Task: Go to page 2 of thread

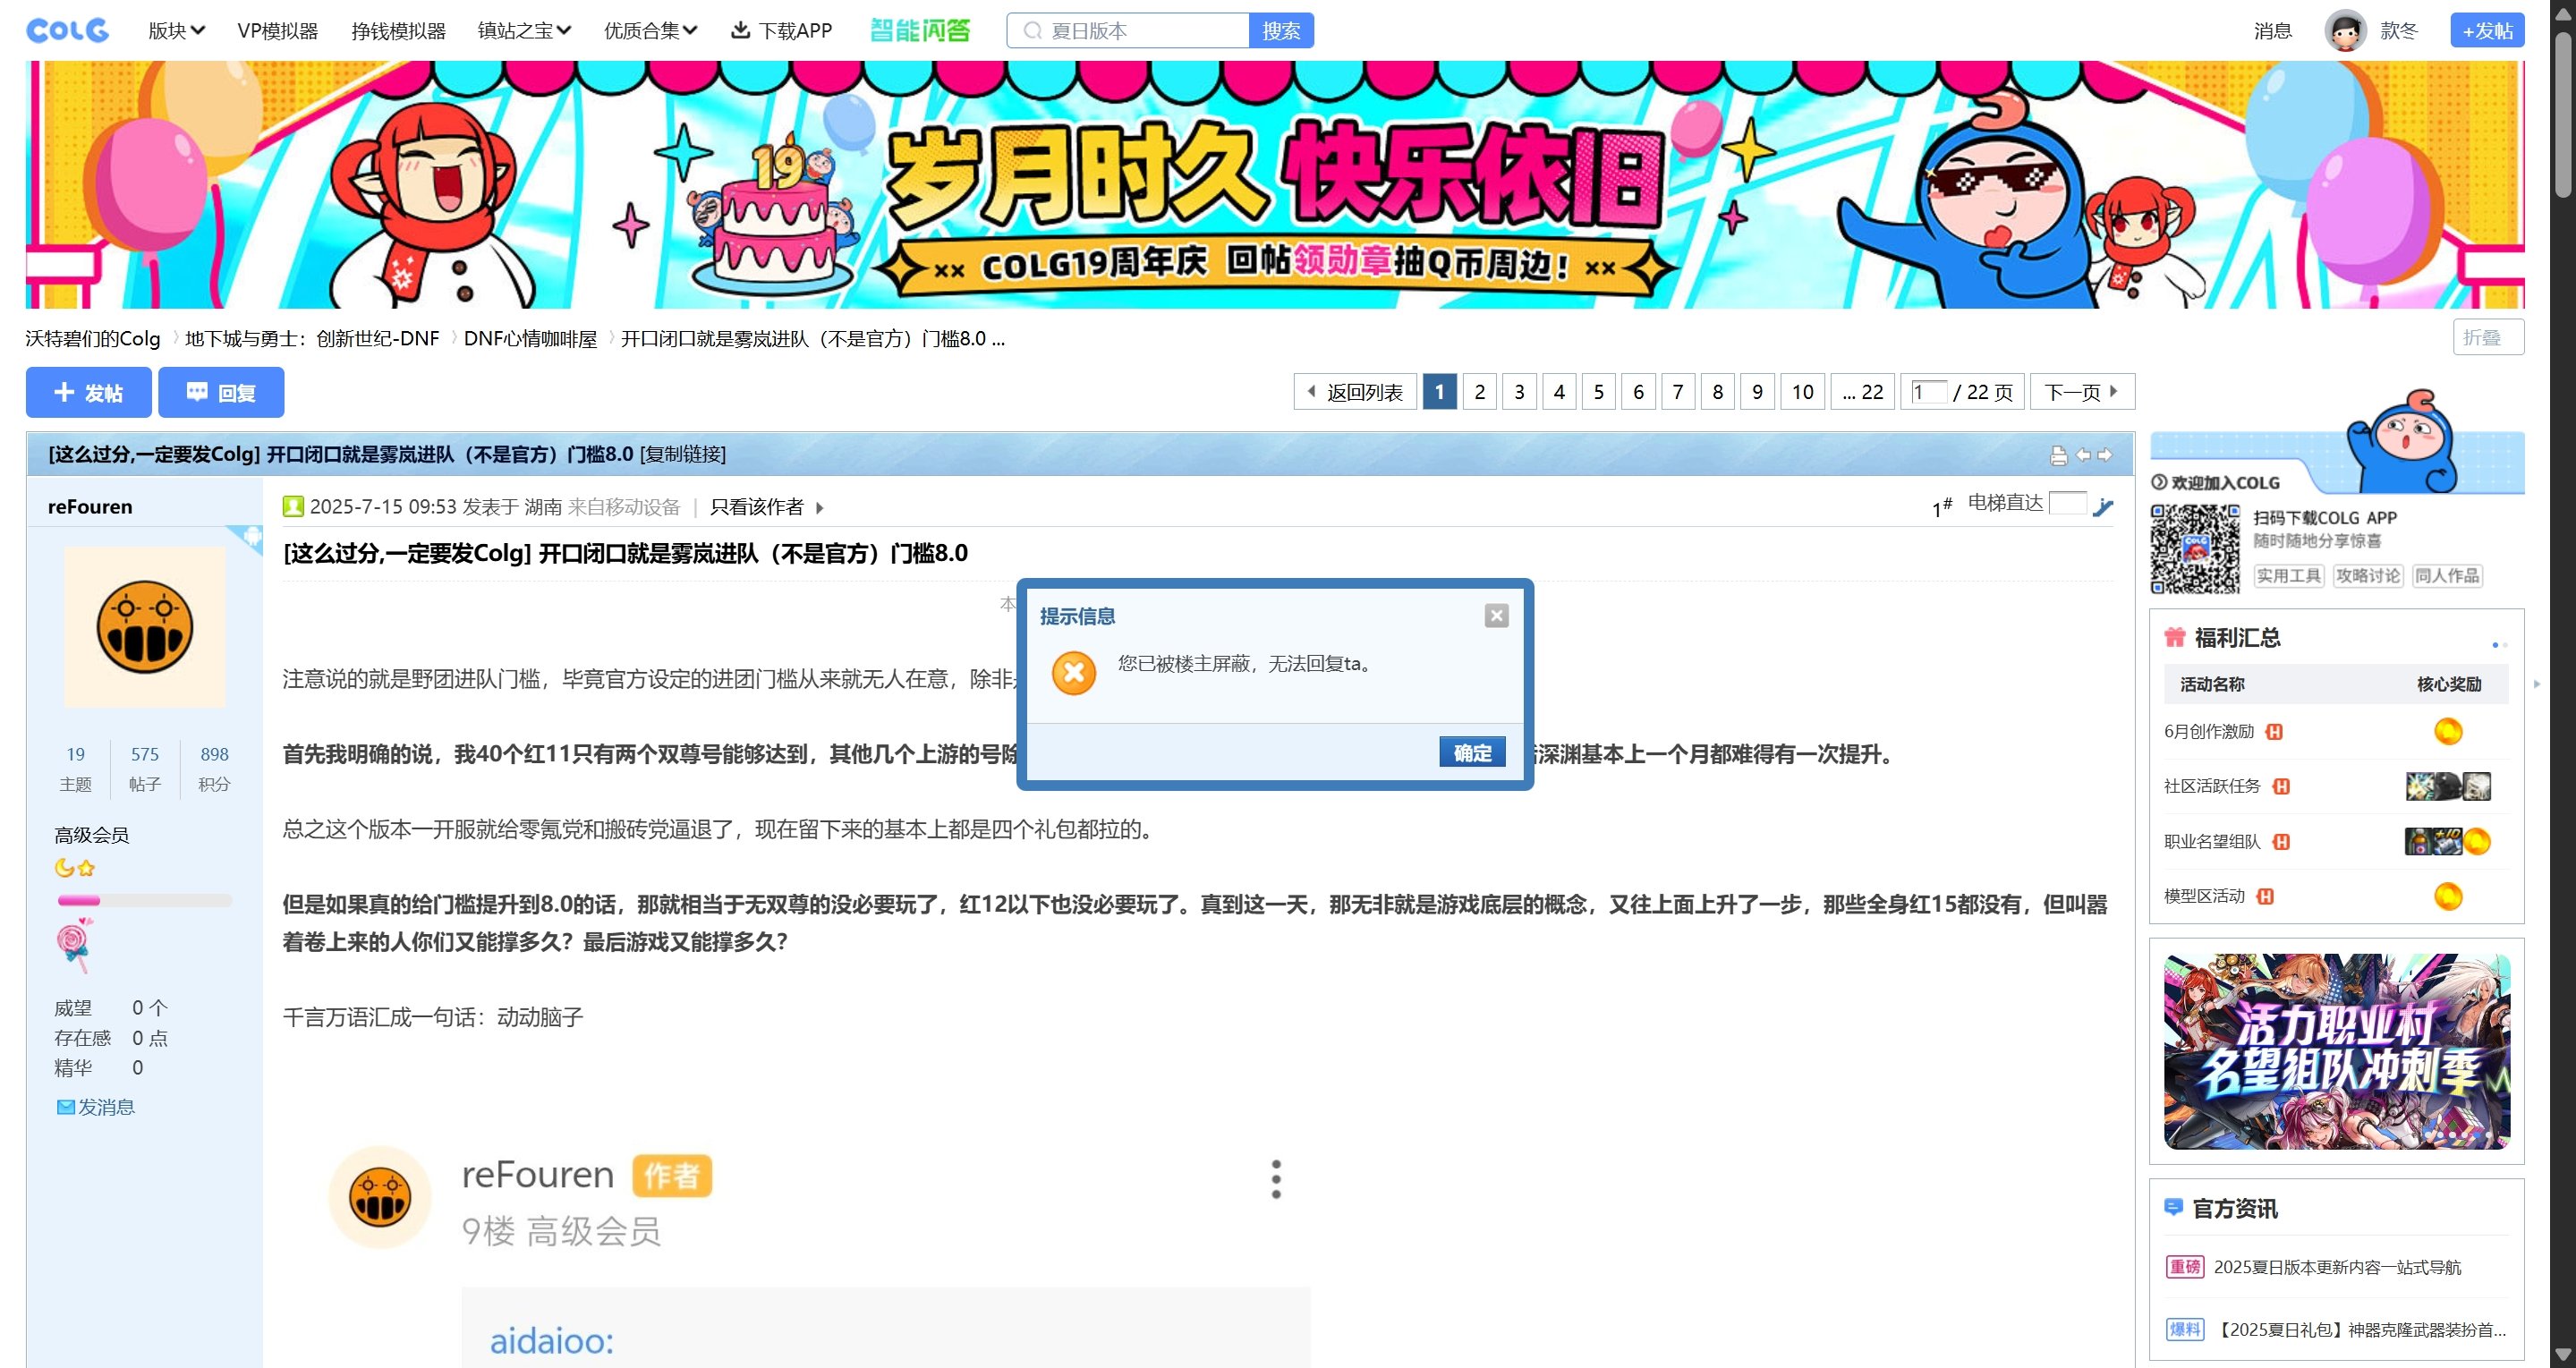Action: 1479,392
